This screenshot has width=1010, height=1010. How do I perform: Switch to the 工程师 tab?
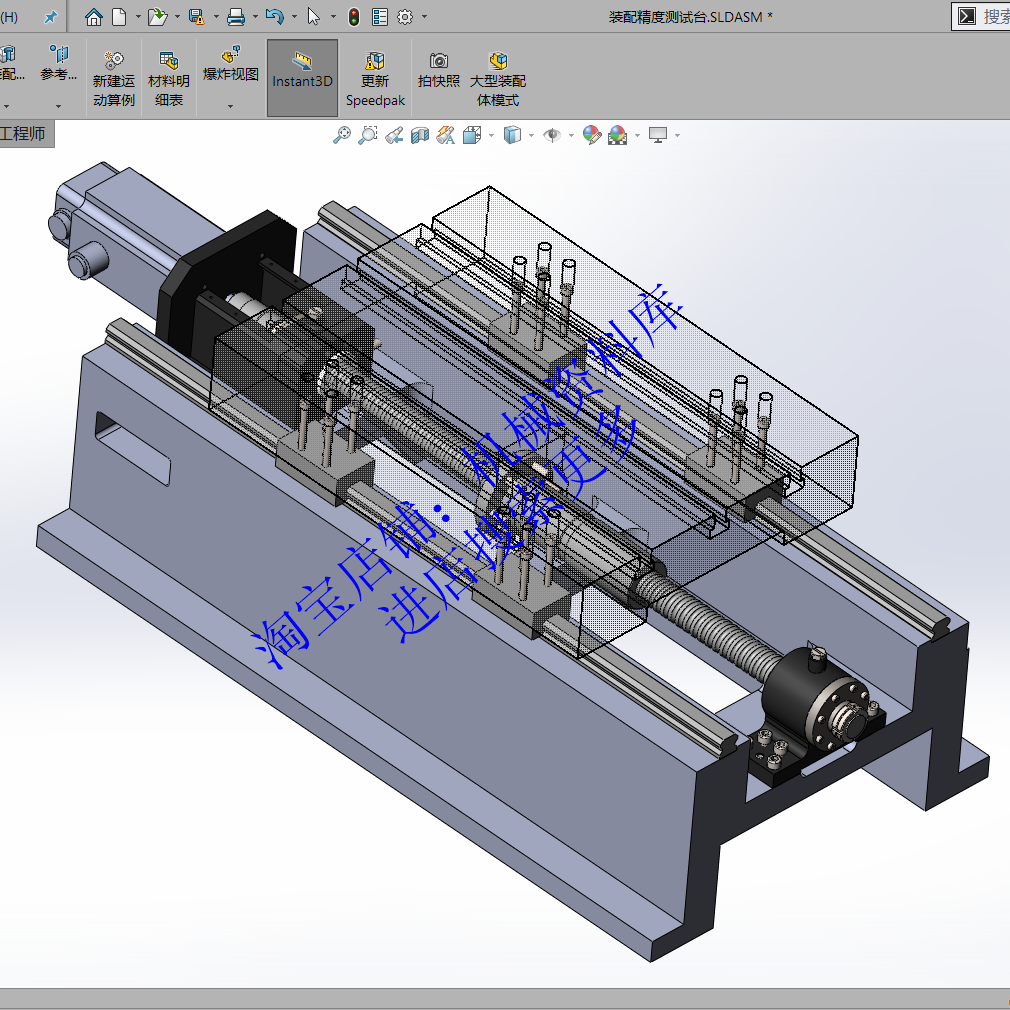click(24, 134)
